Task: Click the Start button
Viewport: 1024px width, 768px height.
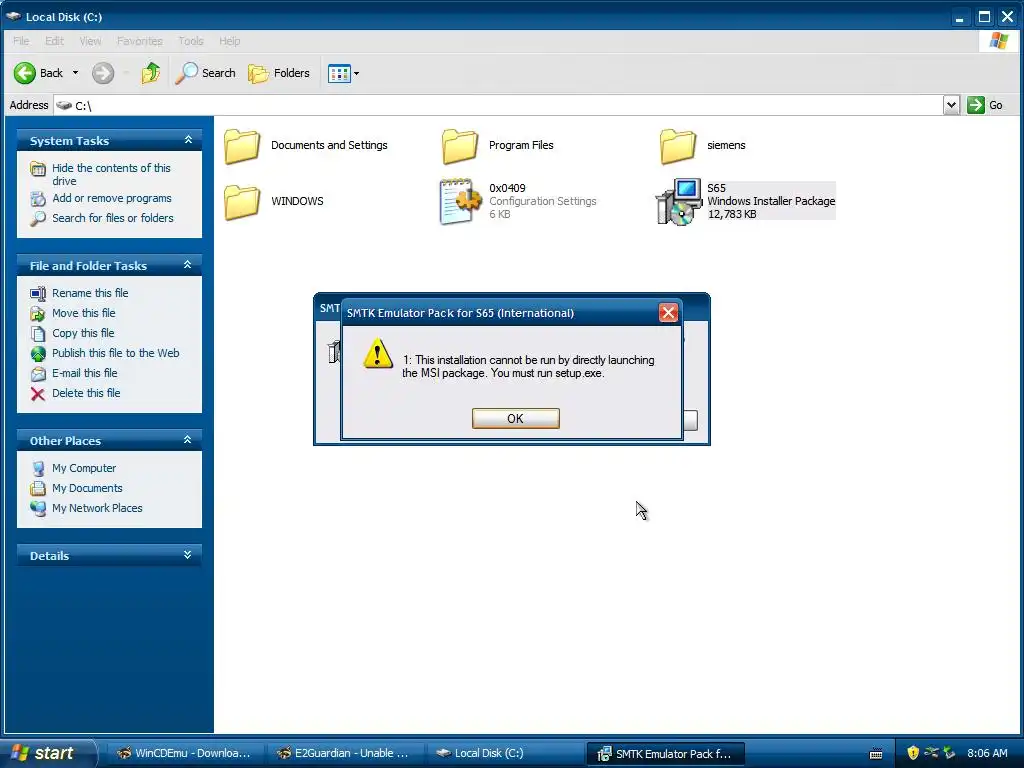Action: click(x=47, y=753)
